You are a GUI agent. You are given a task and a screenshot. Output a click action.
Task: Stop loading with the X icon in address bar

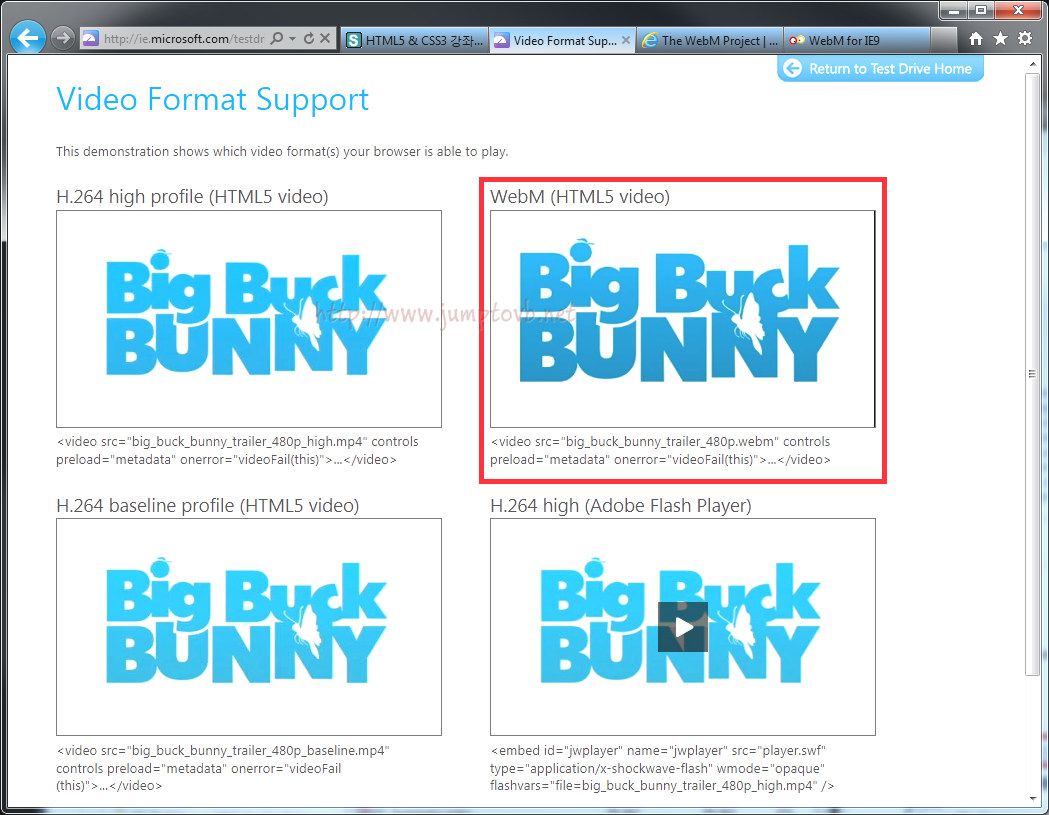(x=324, y=38)
